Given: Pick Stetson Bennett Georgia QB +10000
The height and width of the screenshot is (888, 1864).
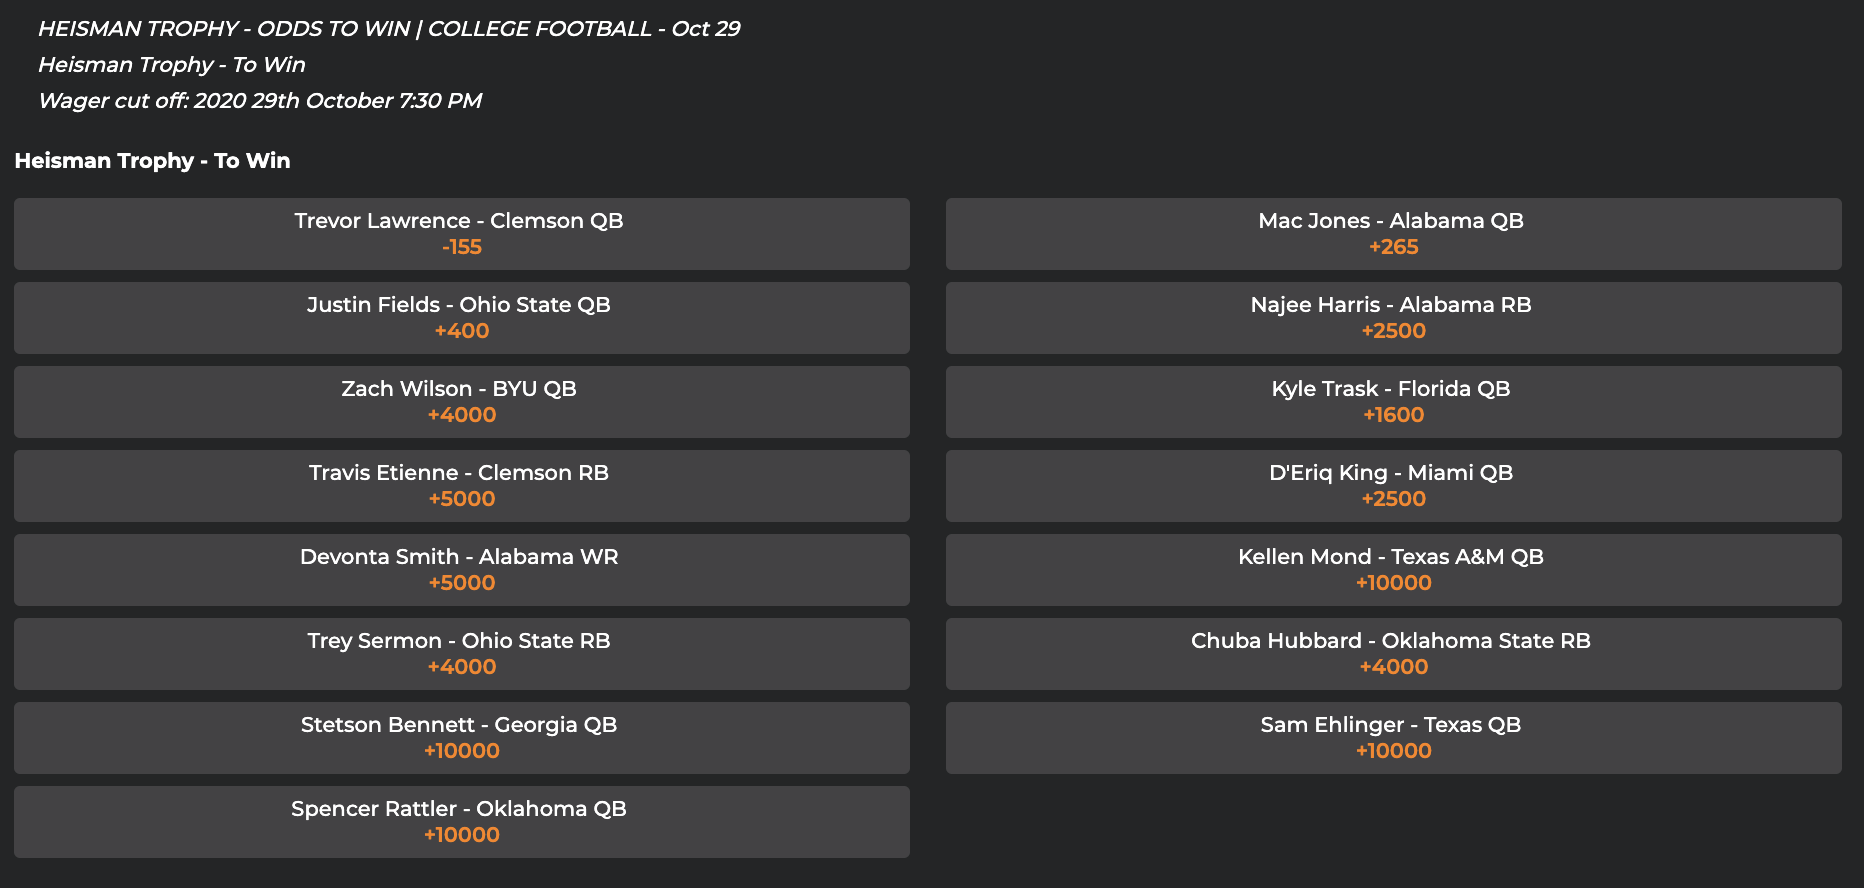Looking at the screenshot, I should (x=461, y=738).
